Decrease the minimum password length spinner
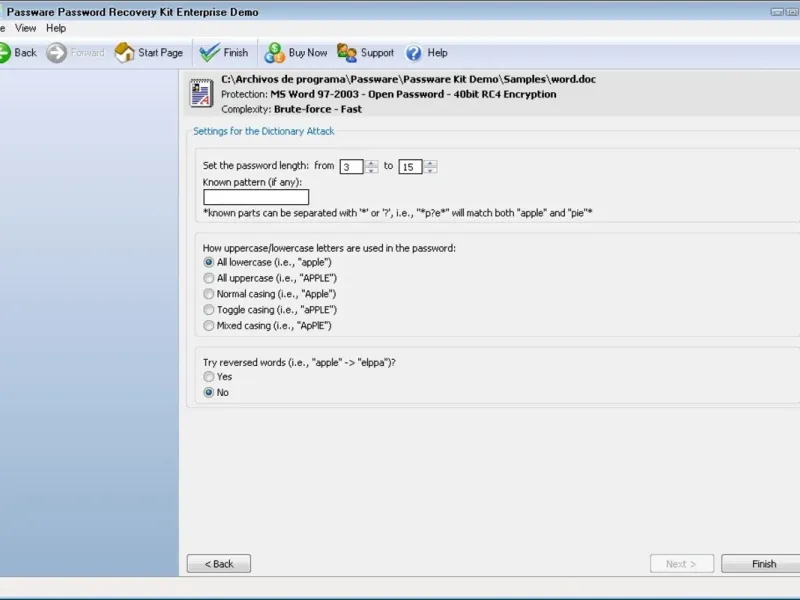The height and width of the screenshot is (600, 800). 371,170
